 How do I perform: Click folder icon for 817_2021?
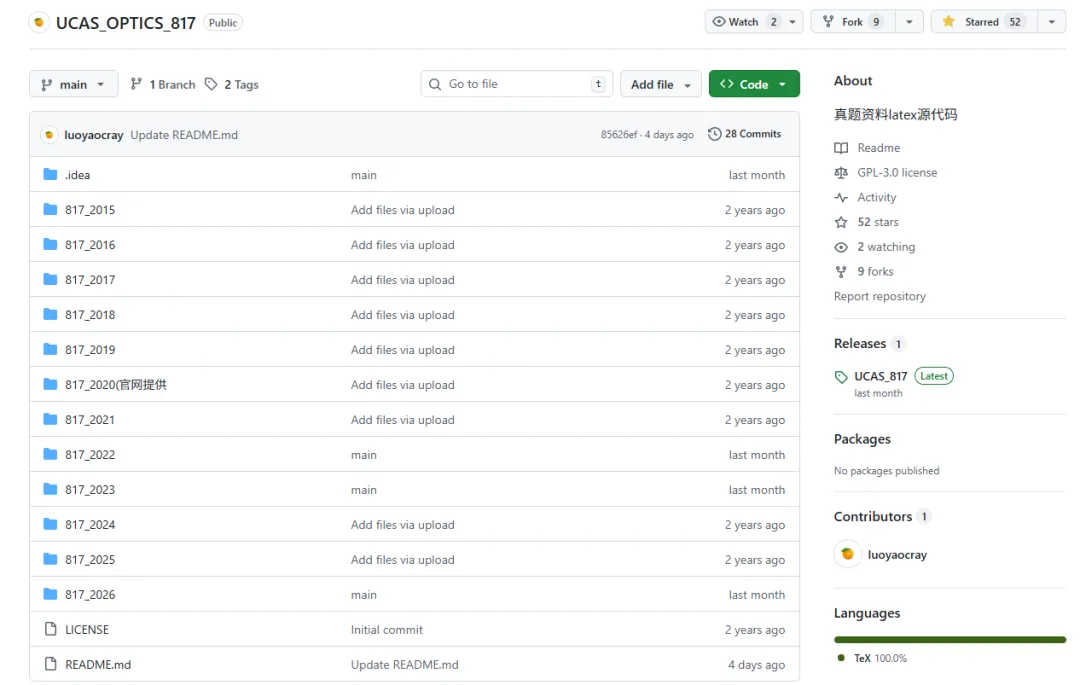pyautogui.click(x=50, y=419)
